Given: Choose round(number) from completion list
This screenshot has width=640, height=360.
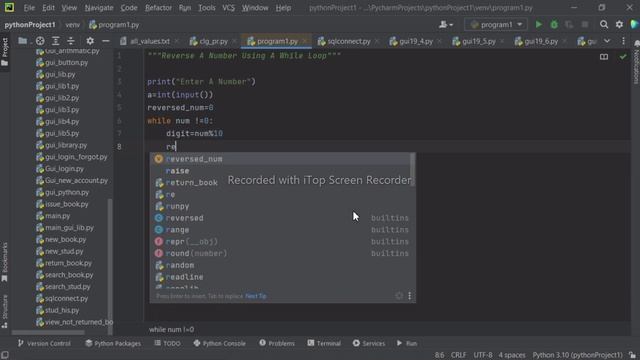Looking at the screenshot, I should 281,253.
